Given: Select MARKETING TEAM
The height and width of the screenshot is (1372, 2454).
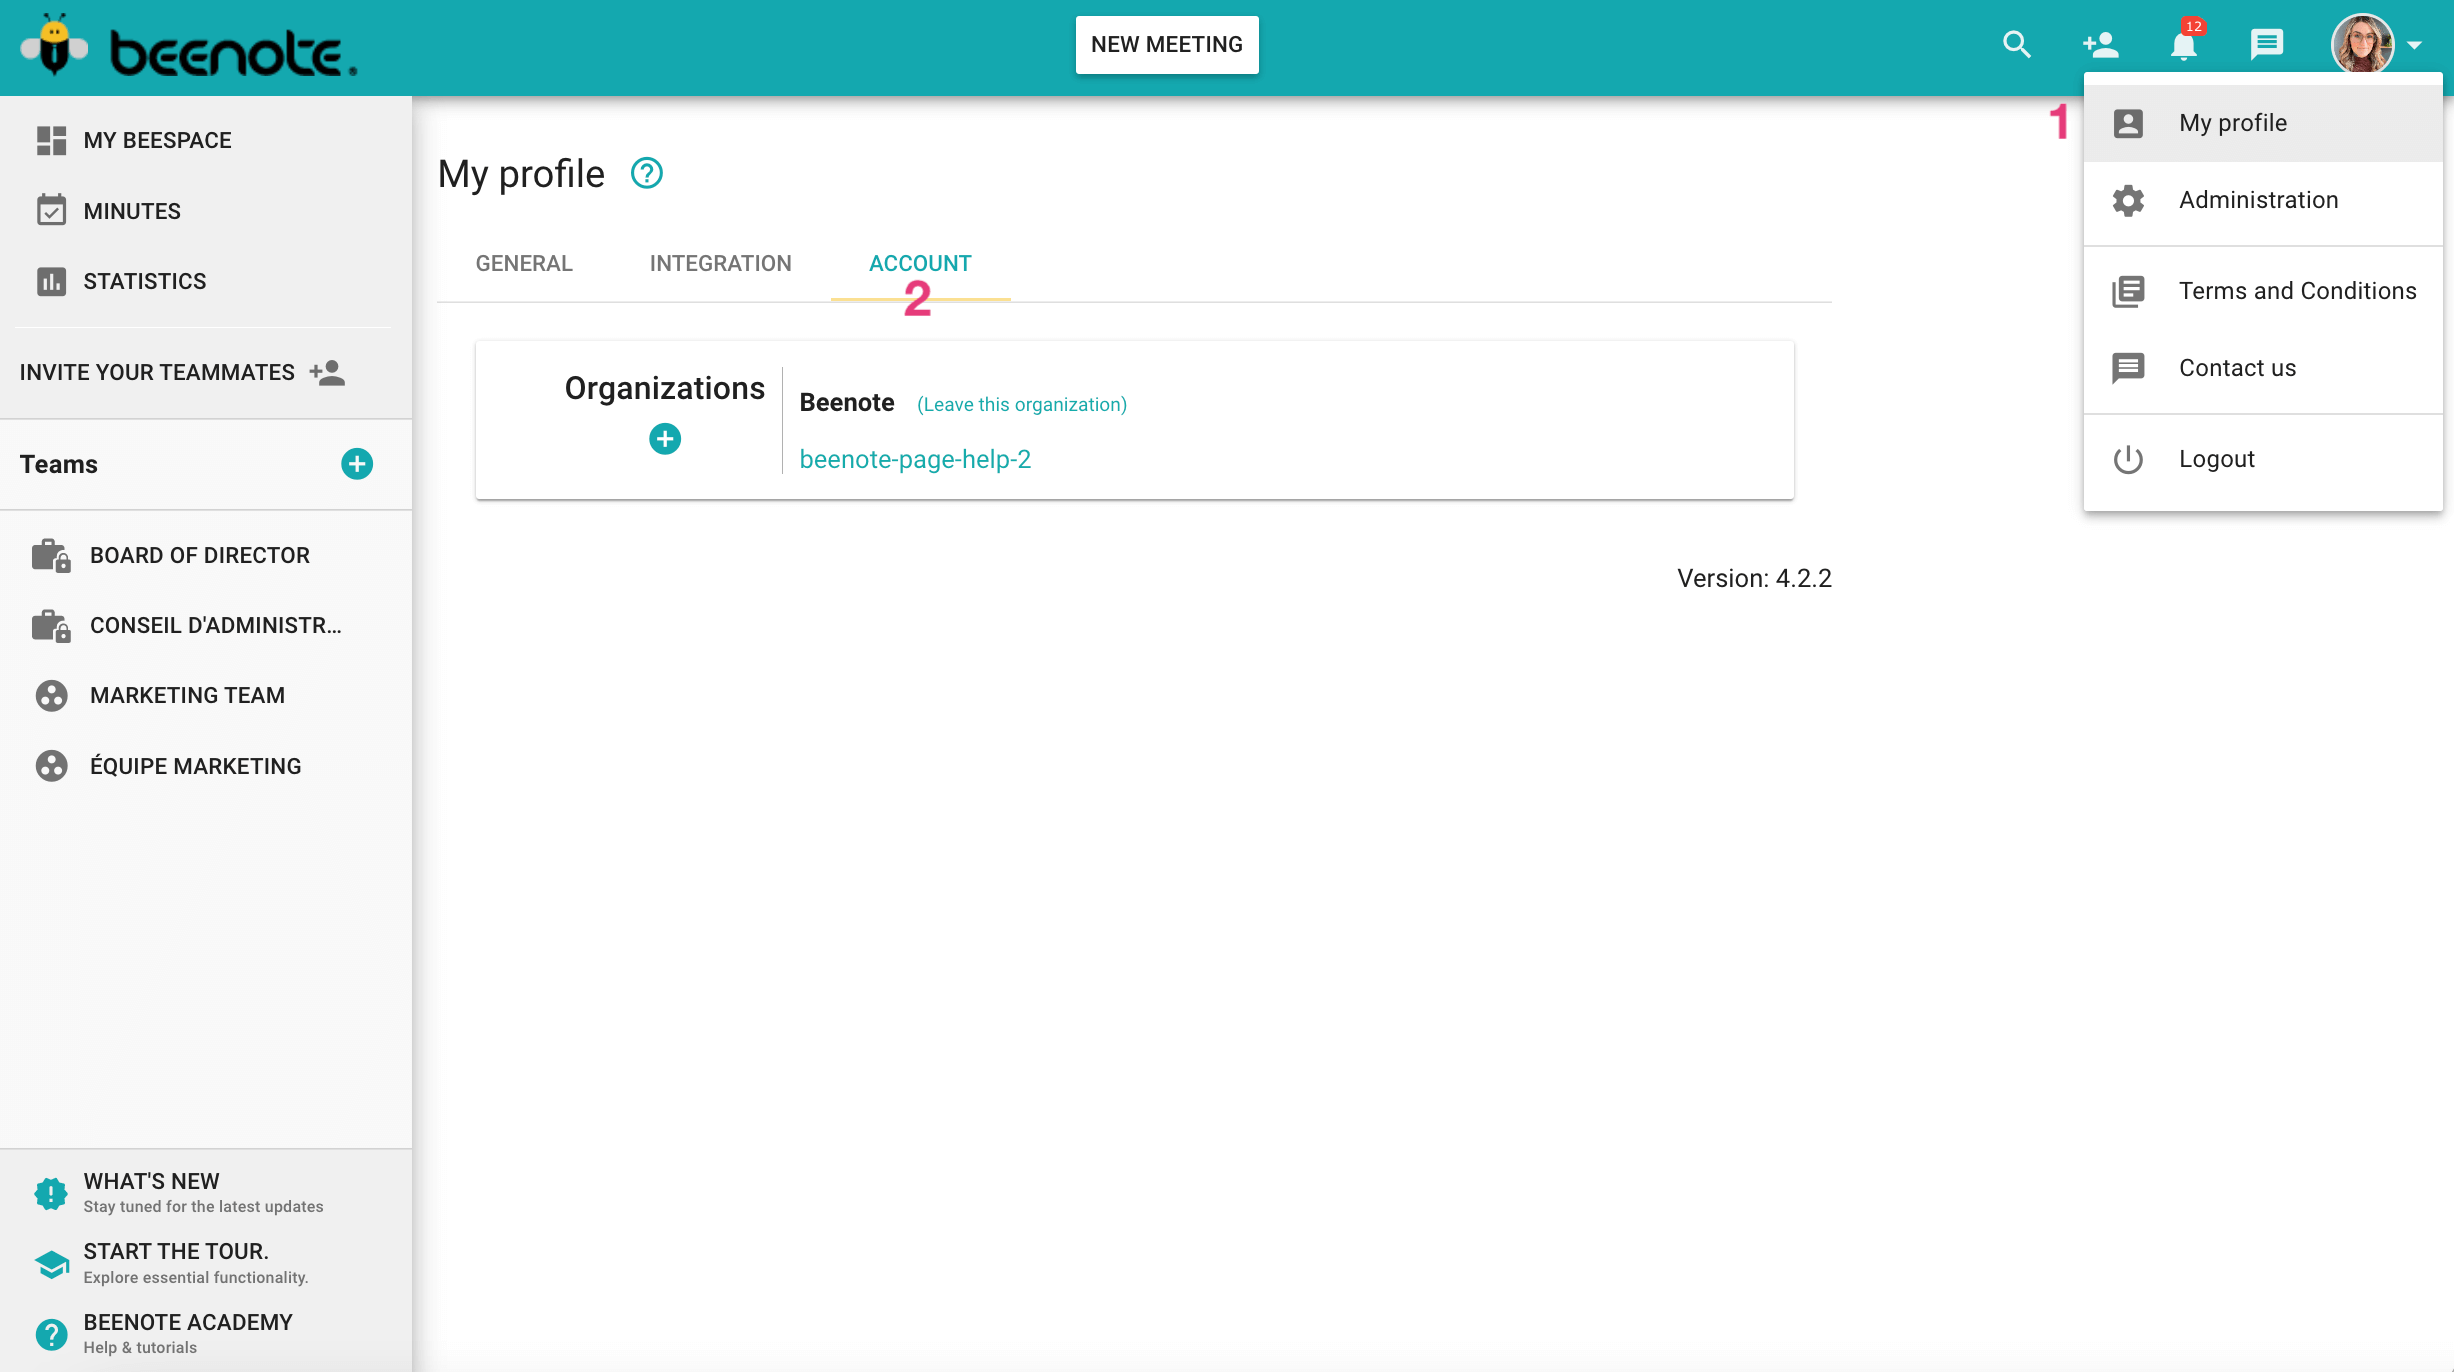Looking at the screenshot, I should click(187, 695).
